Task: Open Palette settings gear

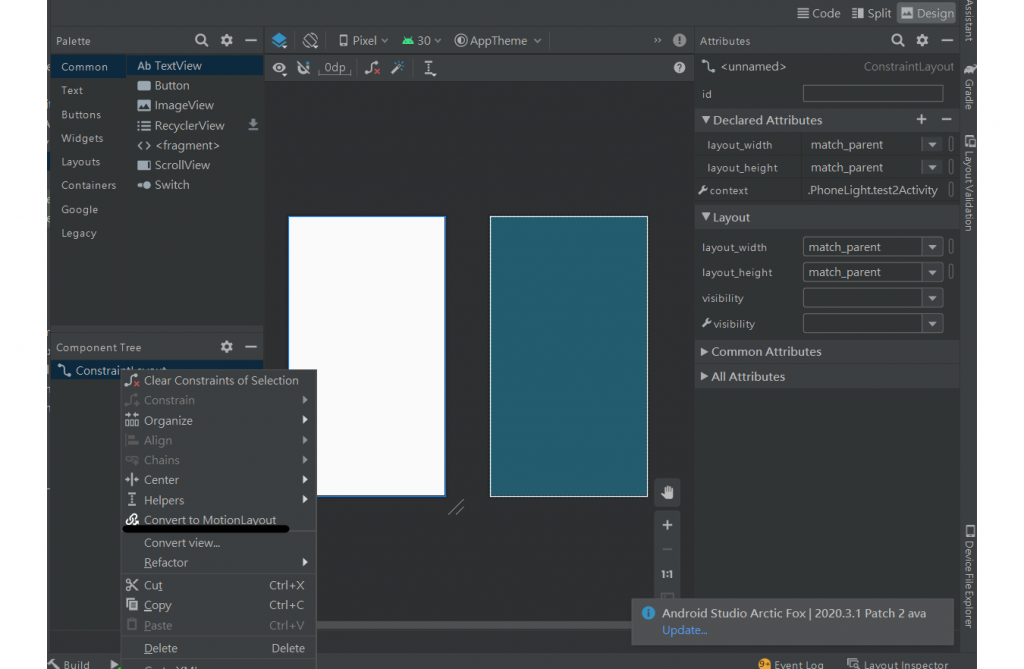Action: click(x=227, y=41)
